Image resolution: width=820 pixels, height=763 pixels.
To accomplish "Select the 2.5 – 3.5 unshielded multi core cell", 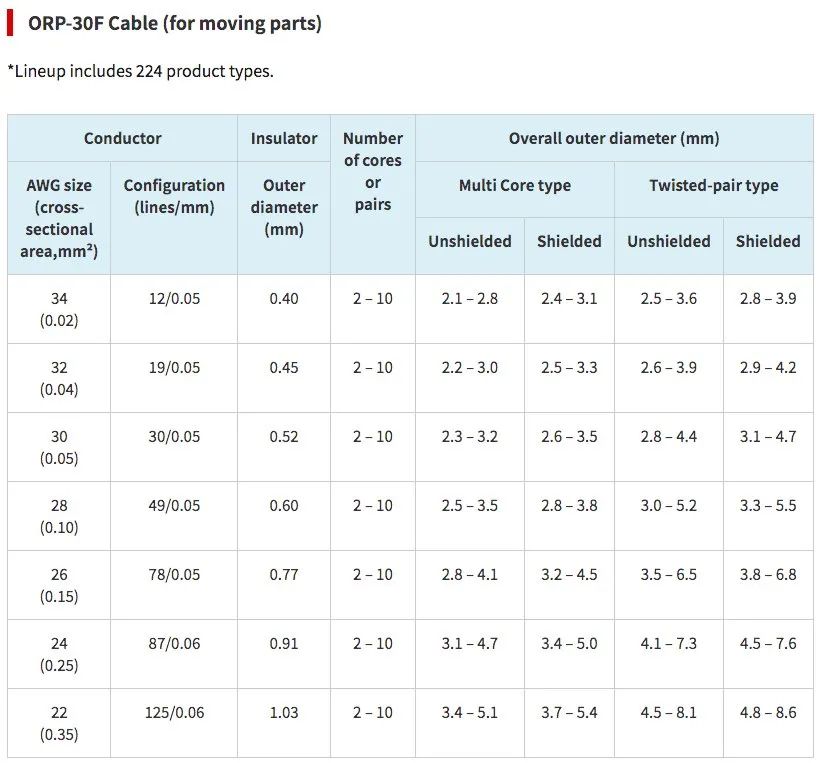I will coord(470,506).
